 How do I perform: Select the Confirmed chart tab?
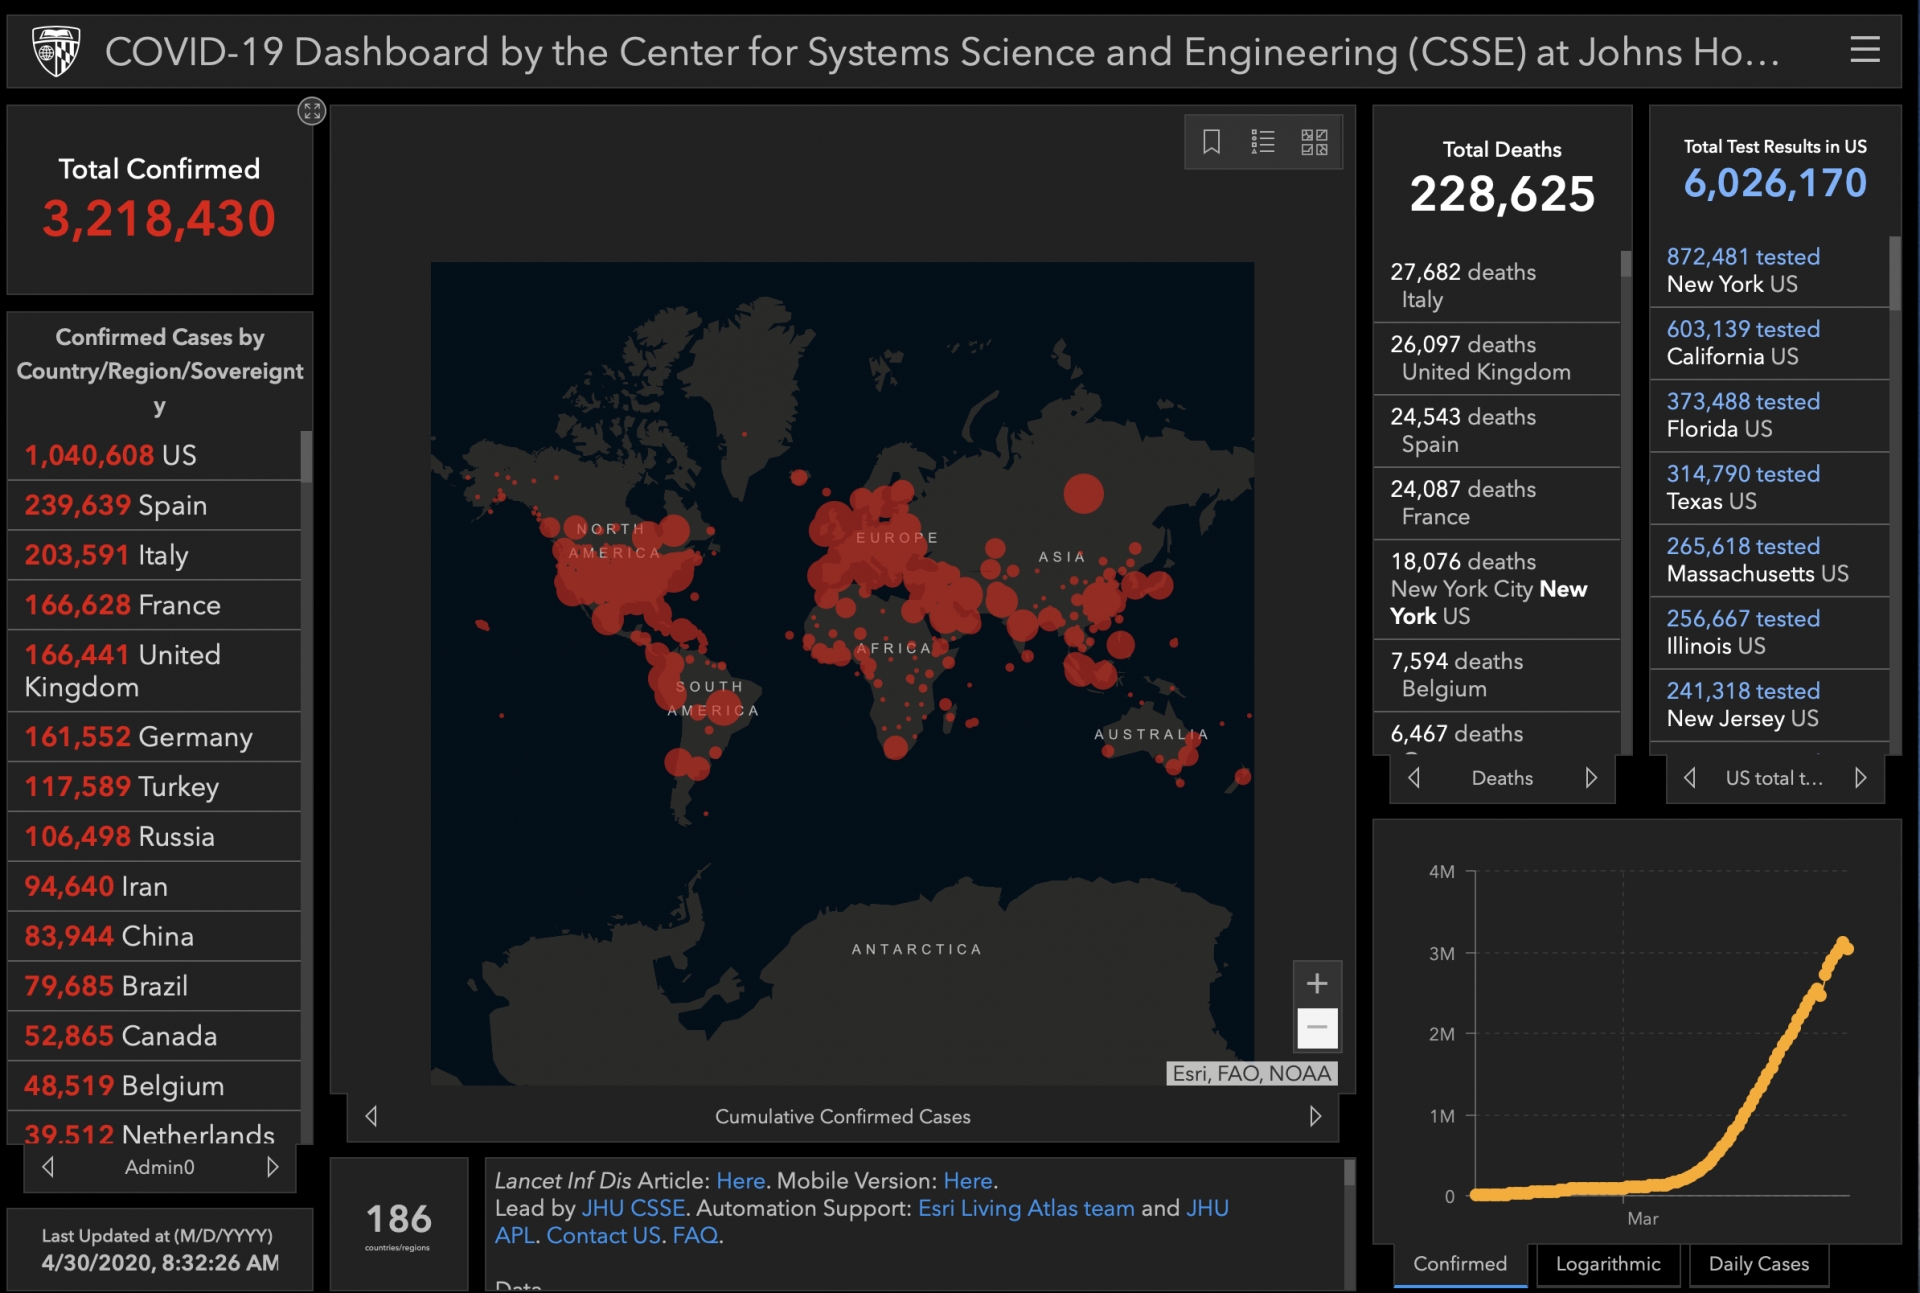click(x=1459, y=1264)
